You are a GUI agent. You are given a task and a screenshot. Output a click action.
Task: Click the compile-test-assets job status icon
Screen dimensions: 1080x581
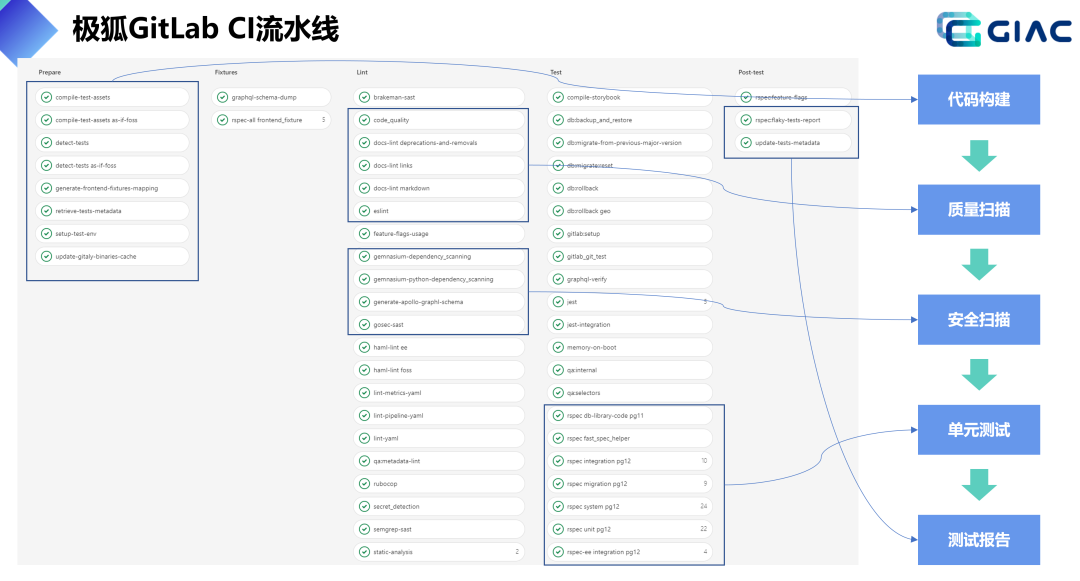point(46,97)
